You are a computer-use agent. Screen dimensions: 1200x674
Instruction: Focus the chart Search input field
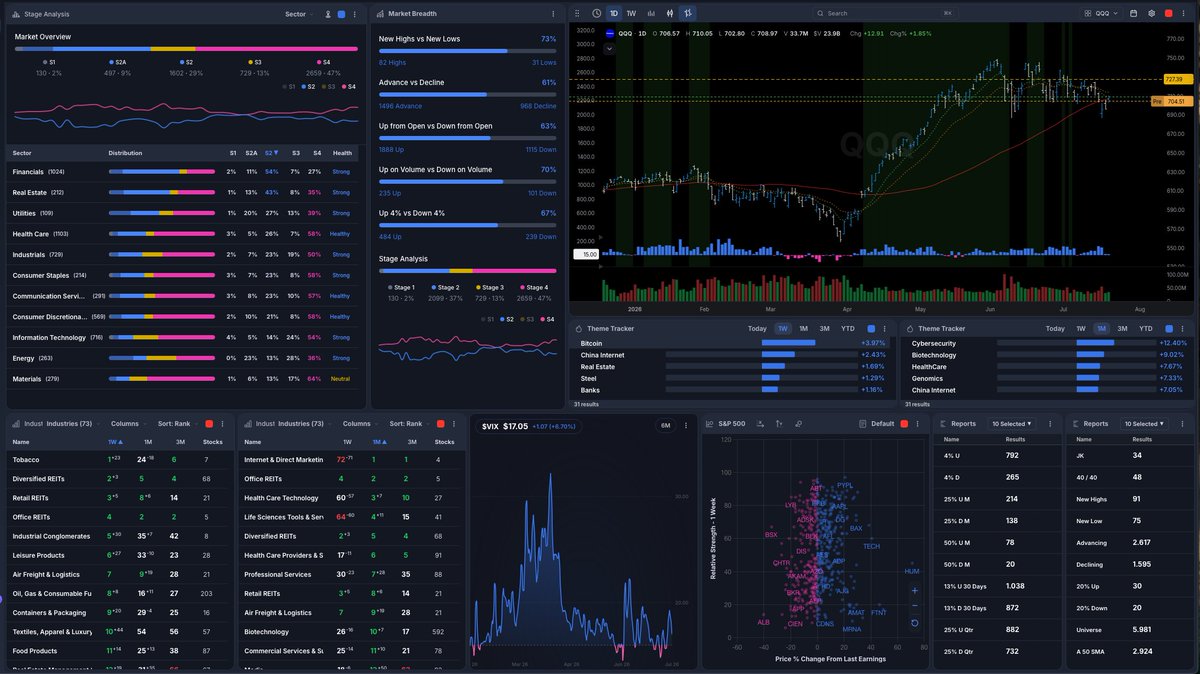click(x=885, y=13)
